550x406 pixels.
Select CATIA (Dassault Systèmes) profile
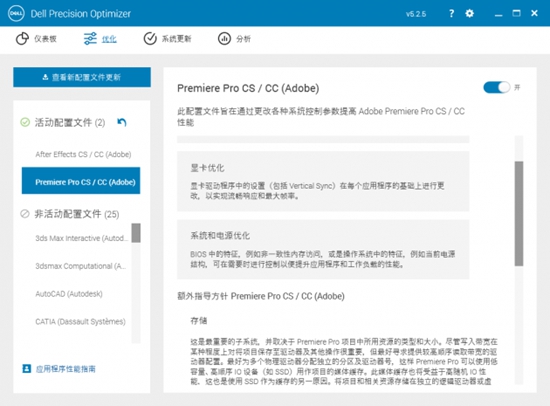[80, 321]
